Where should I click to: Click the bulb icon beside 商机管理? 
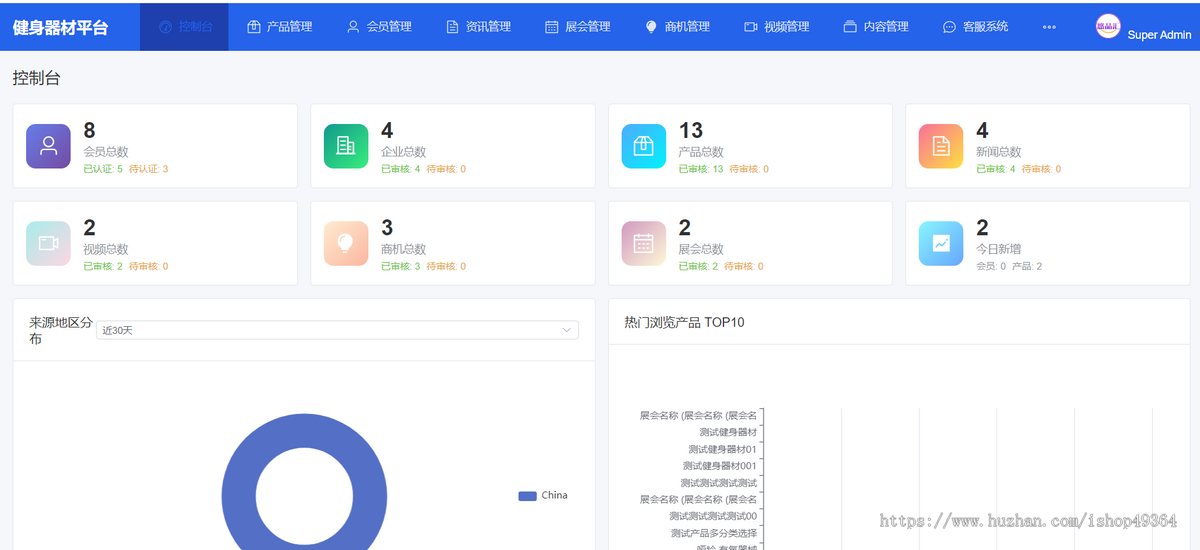click(651, 27)
